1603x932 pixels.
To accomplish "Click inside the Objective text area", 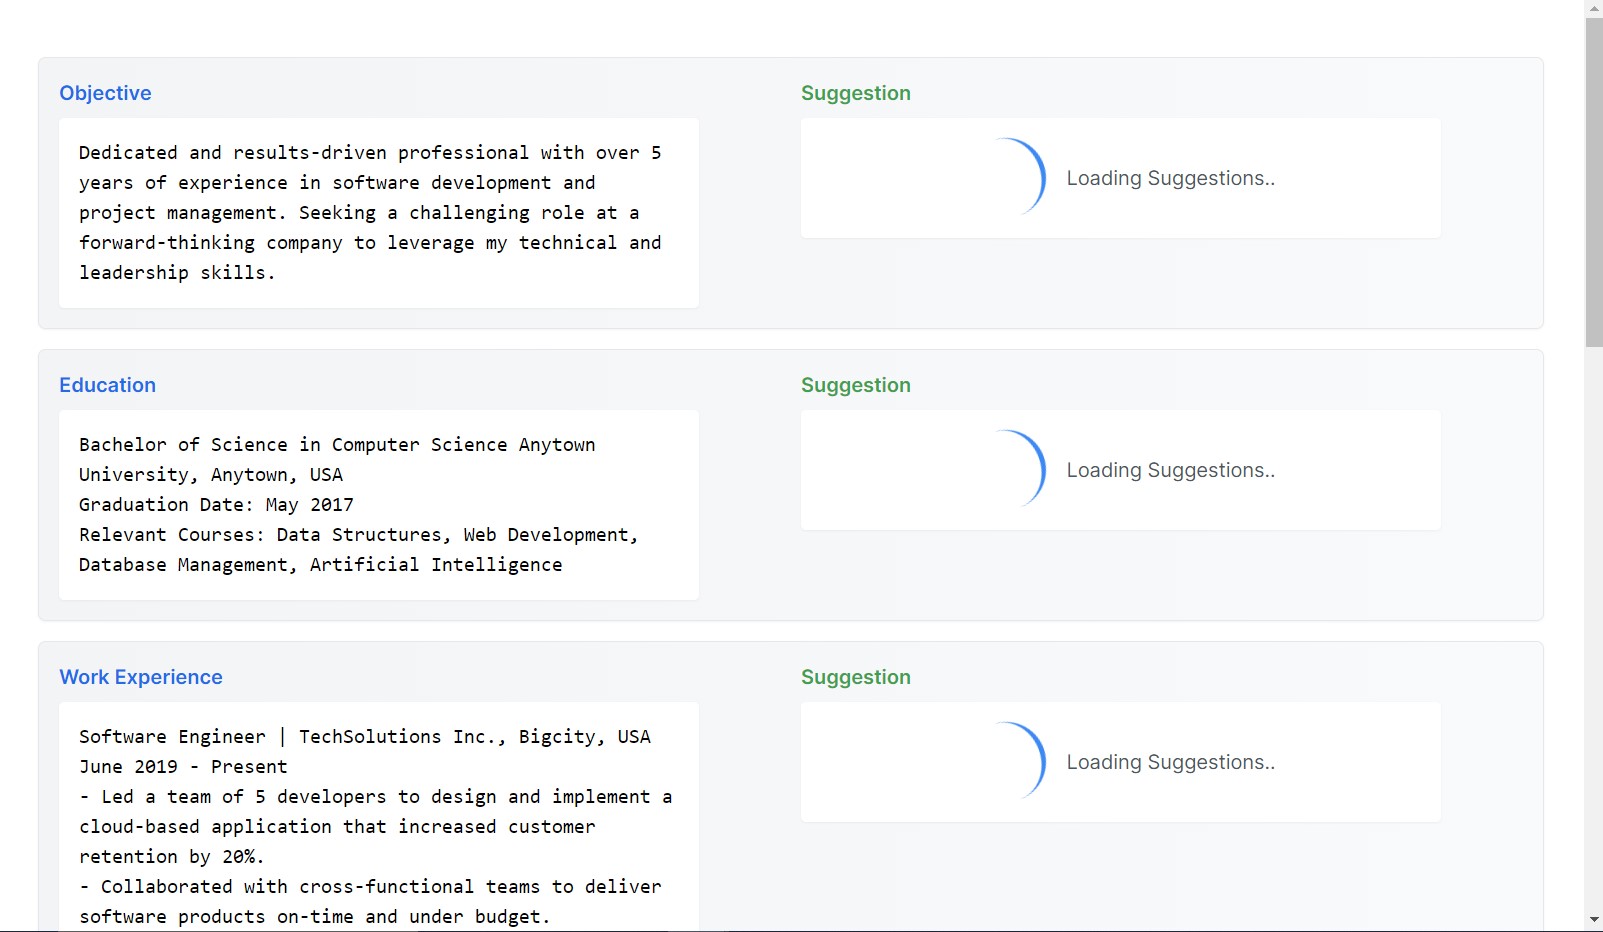I will (x=378, y=212).
